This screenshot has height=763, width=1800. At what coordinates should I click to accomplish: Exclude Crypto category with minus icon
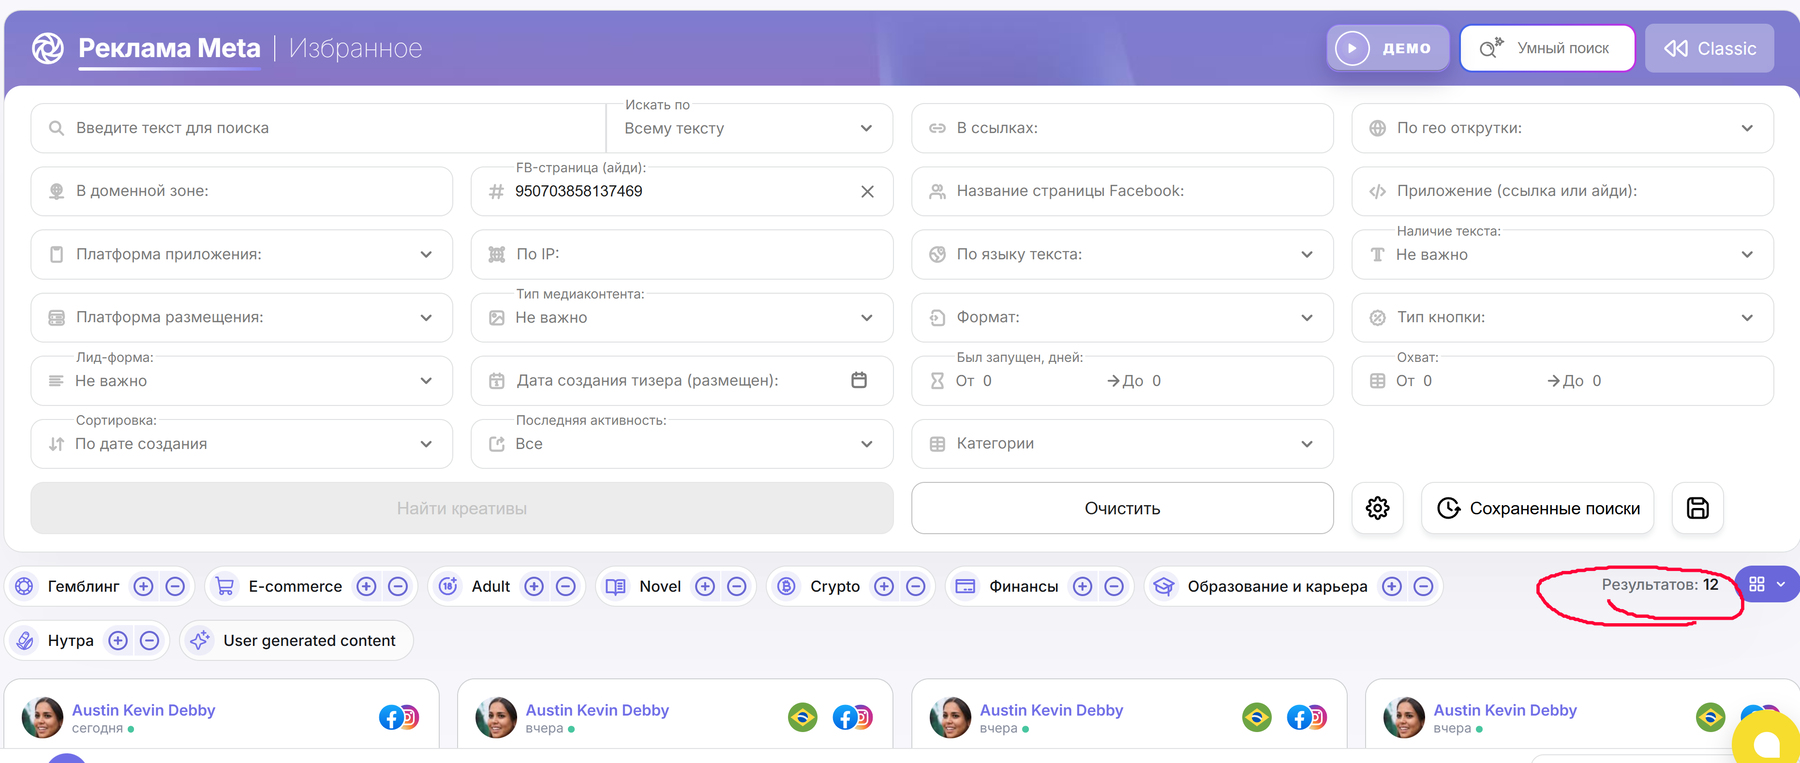click(915, 586)
